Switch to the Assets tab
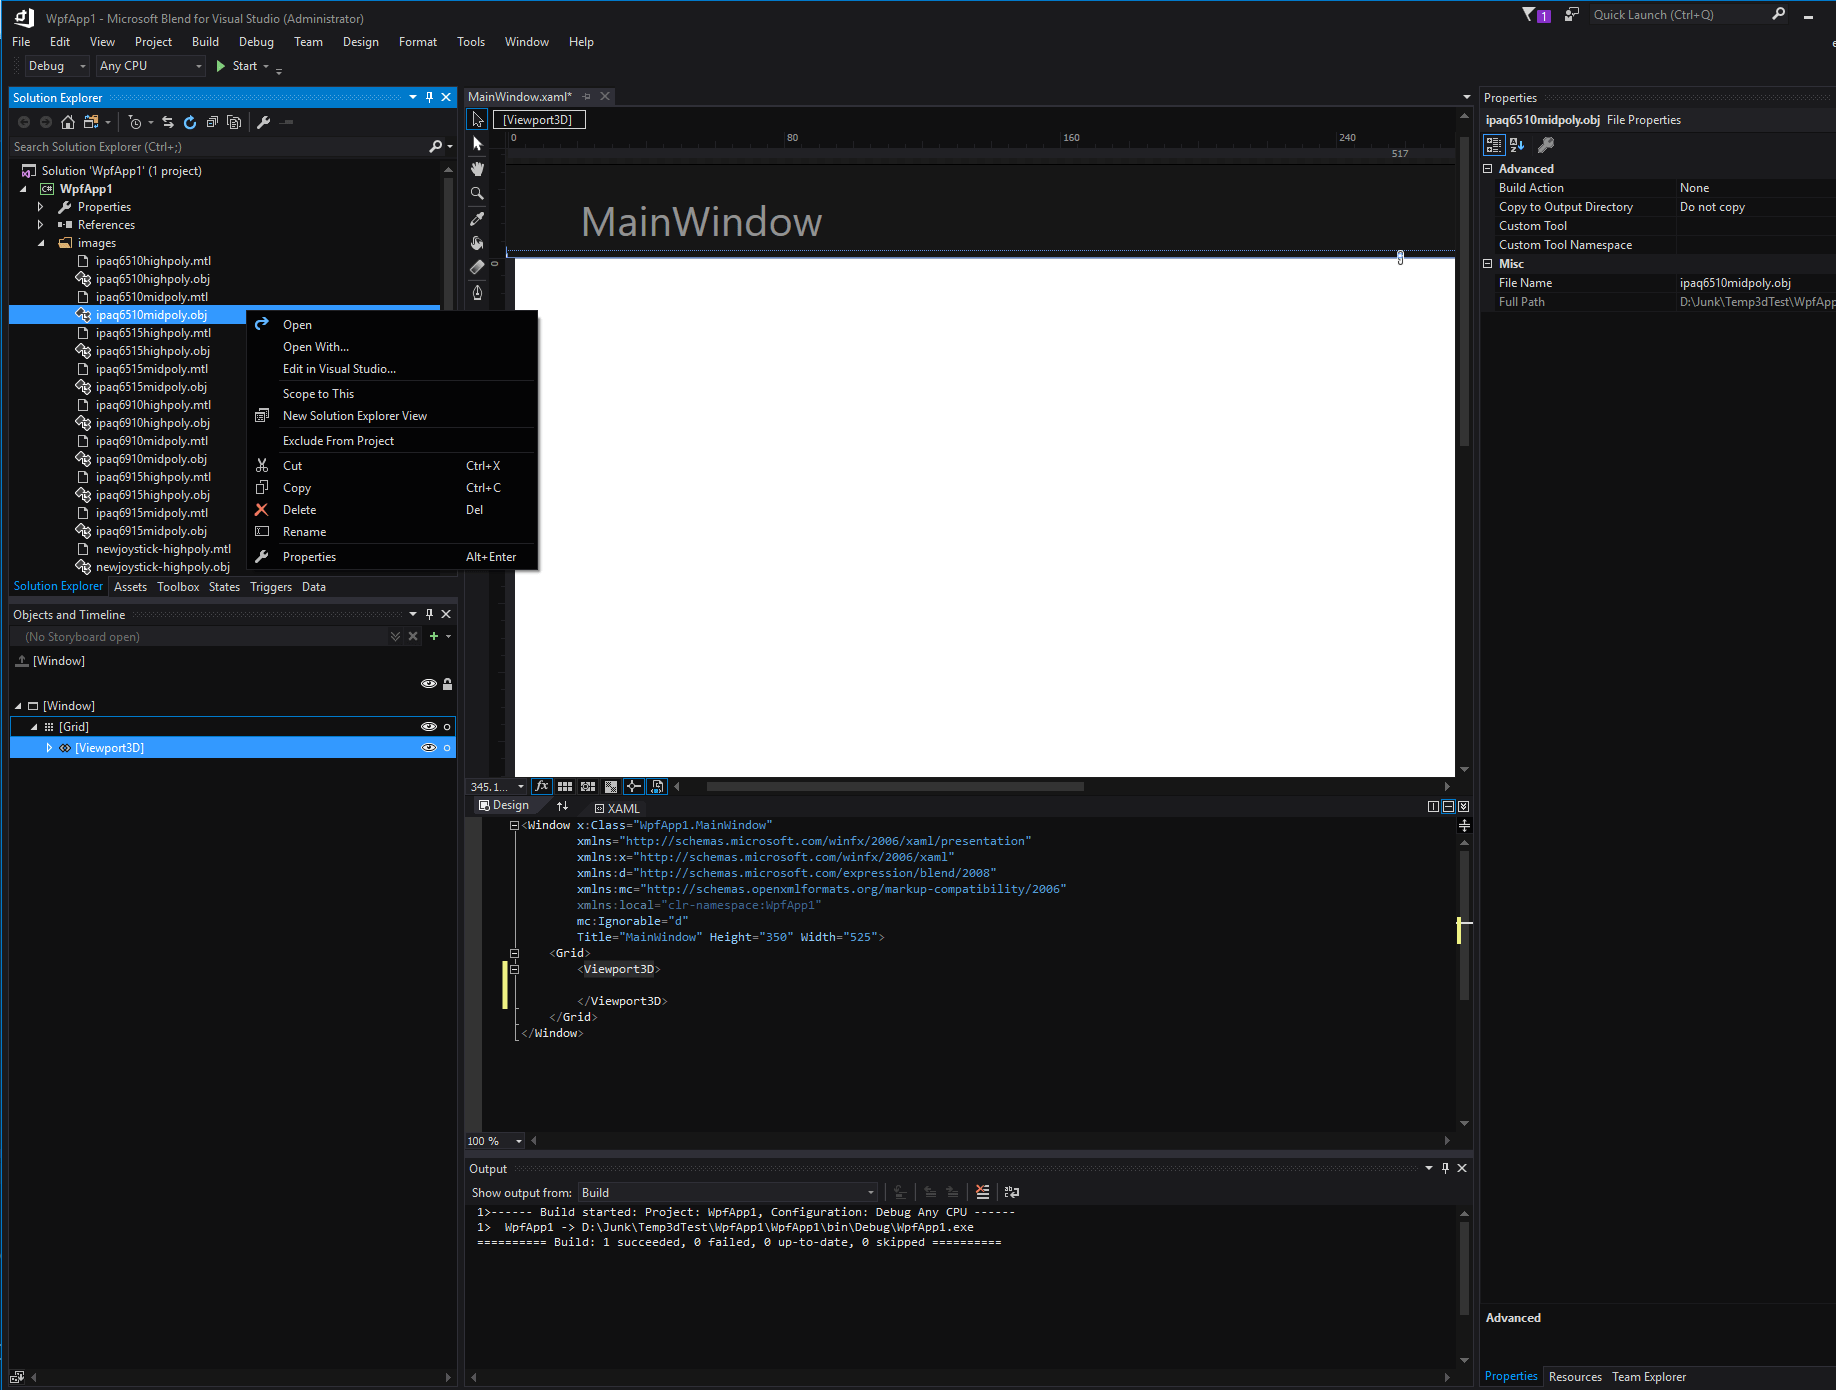Image resolution: width=1836 pixels, height=1390 pixels. click(130, 587)
